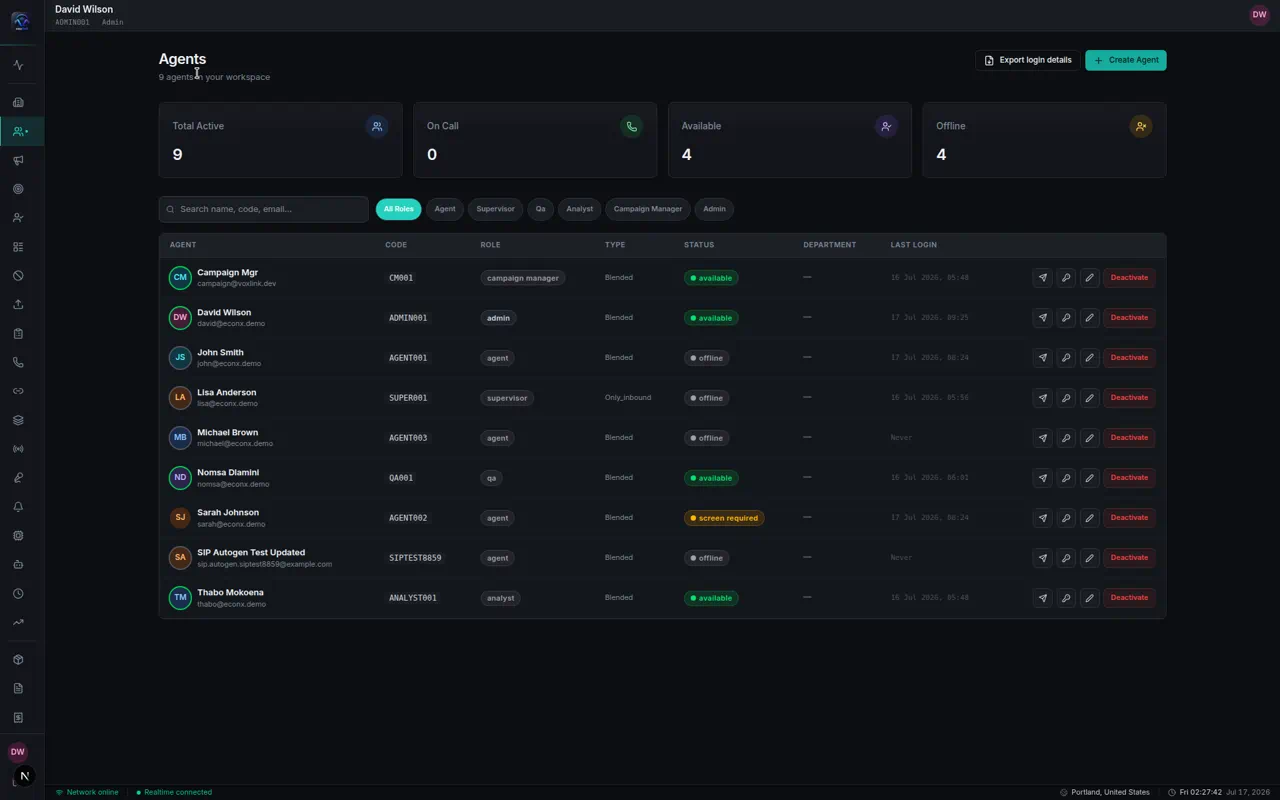Deactivate Campaign Mgr agent
This screenshot has height=800, width=1280.
coord(1129,278)
